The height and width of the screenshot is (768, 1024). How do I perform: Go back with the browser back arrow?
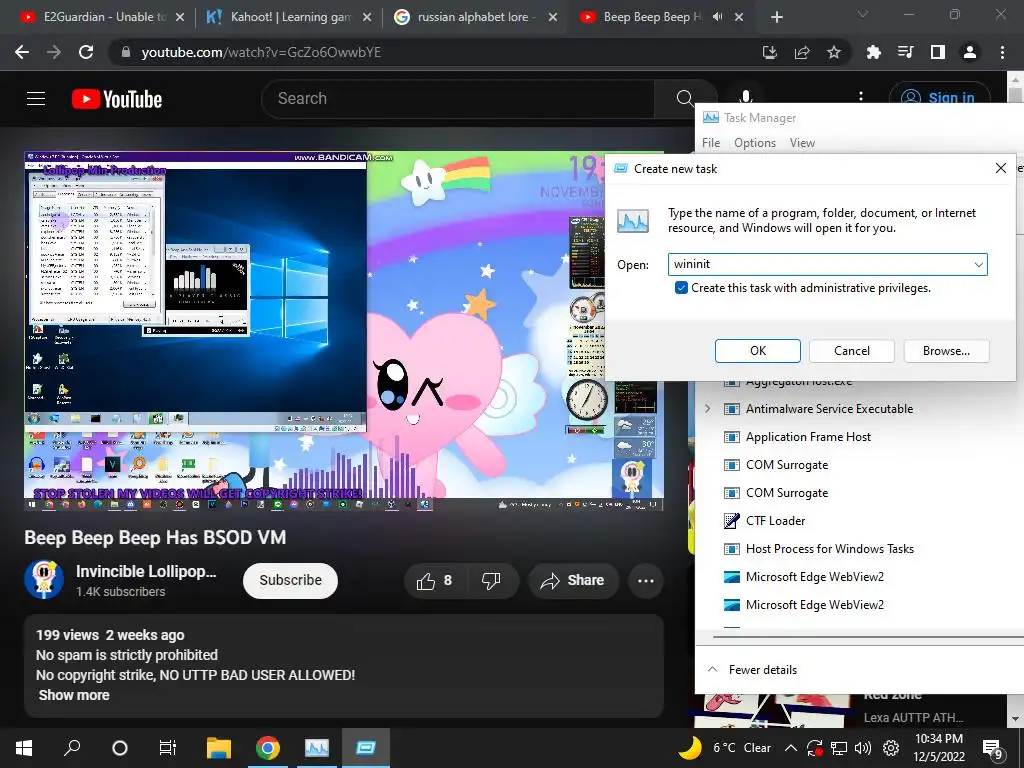tap(22, 52)
